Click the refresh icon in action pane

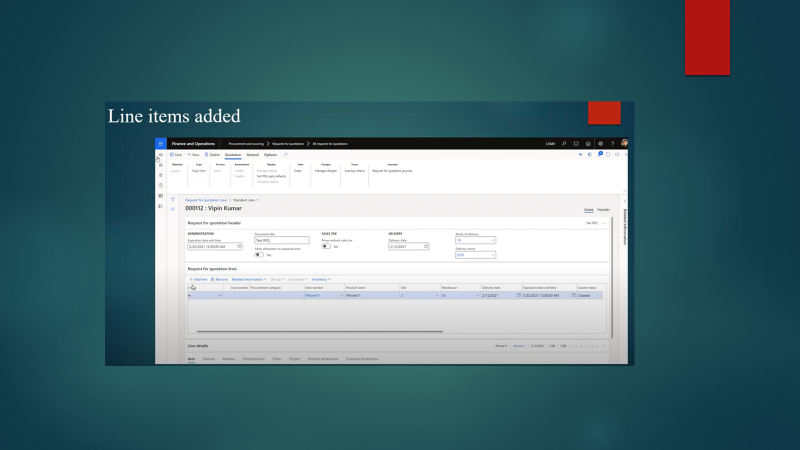click(x=608, y=154)
